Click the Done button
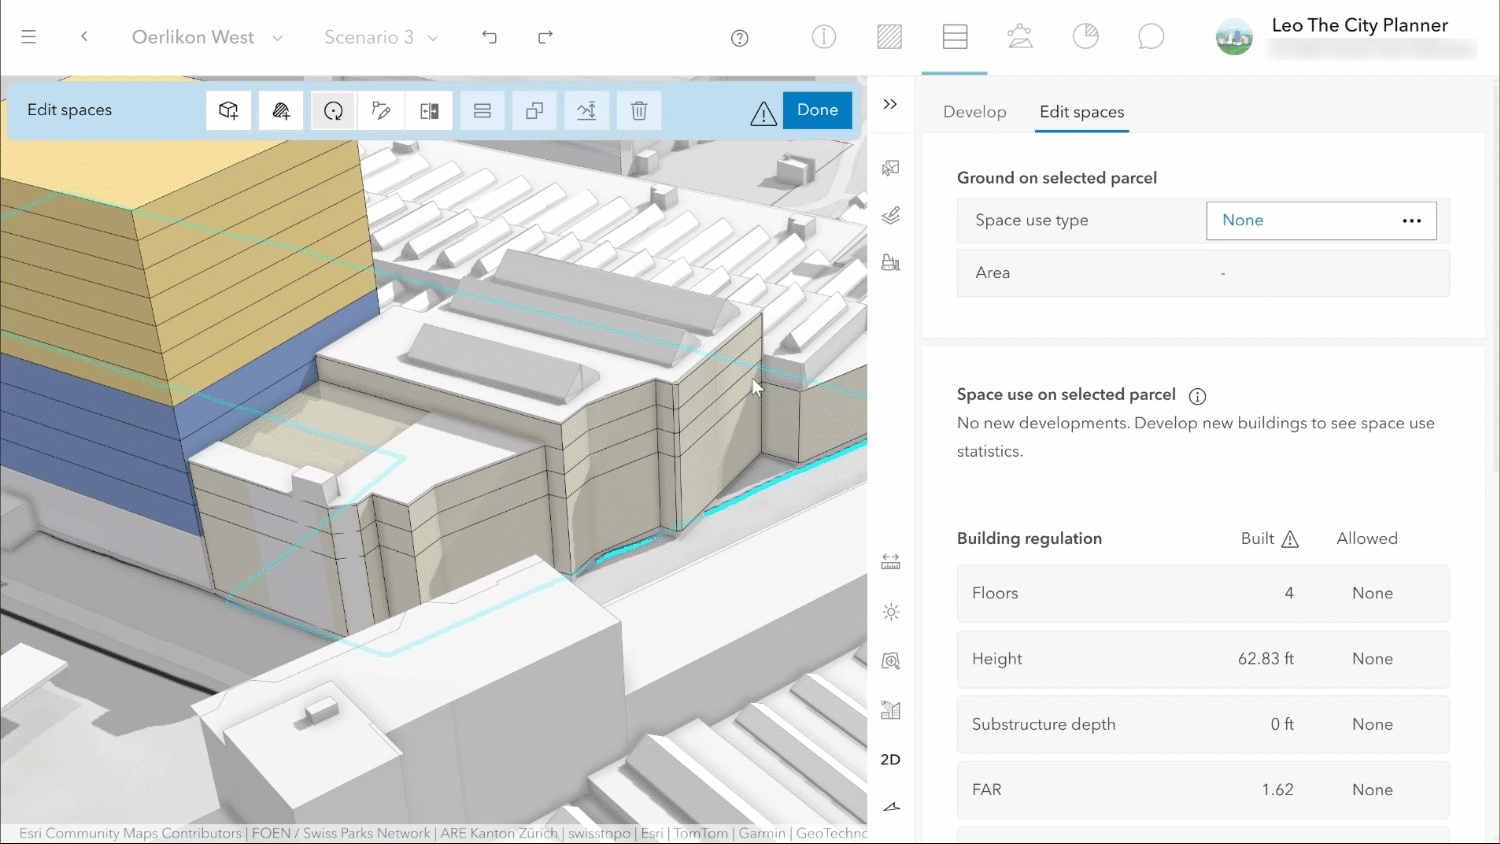This screenshot has width=1500, height=844. [x=817, y=110]
